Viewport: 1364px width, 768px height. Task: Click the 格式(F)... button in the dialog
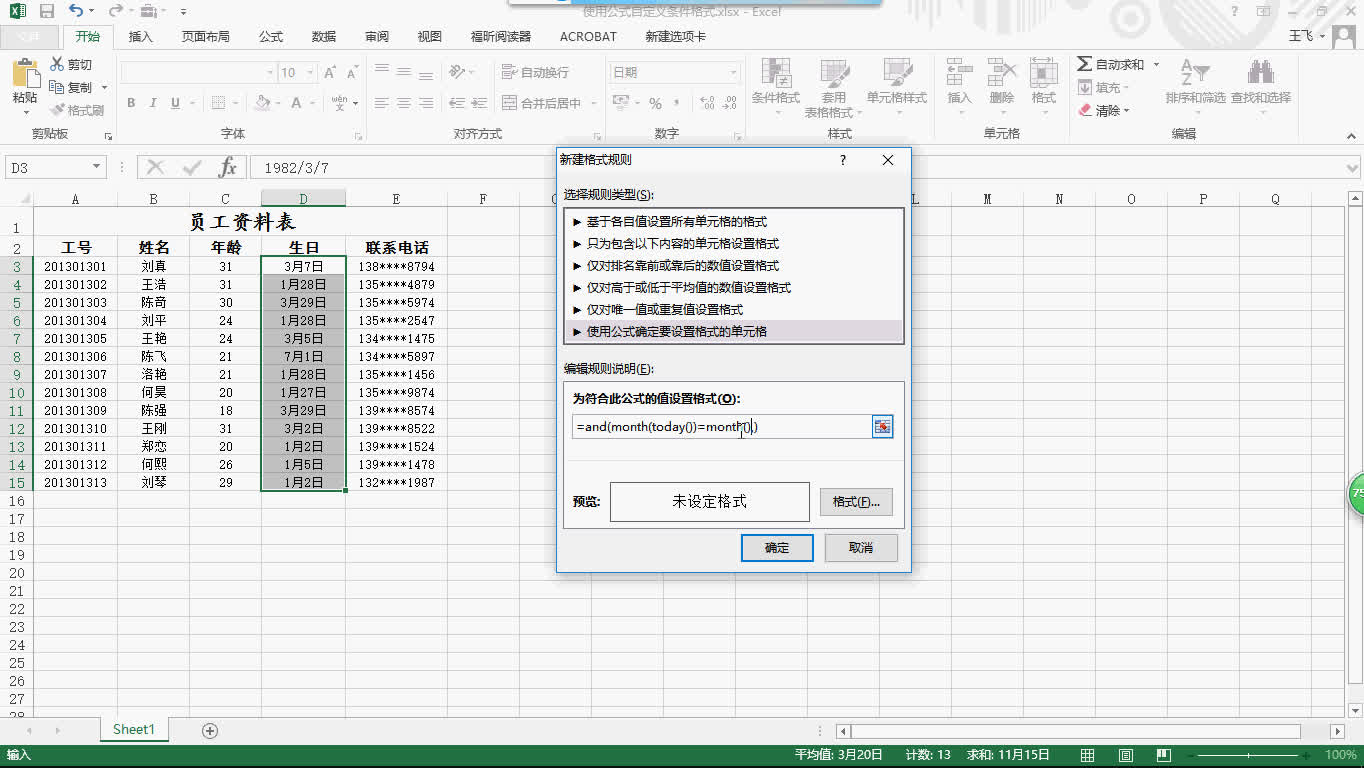855,502
